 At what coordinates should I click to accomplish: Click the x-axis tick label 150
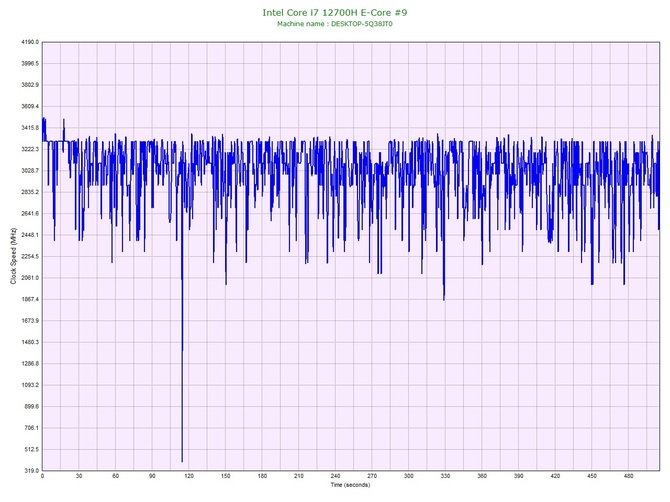[226, 476]
